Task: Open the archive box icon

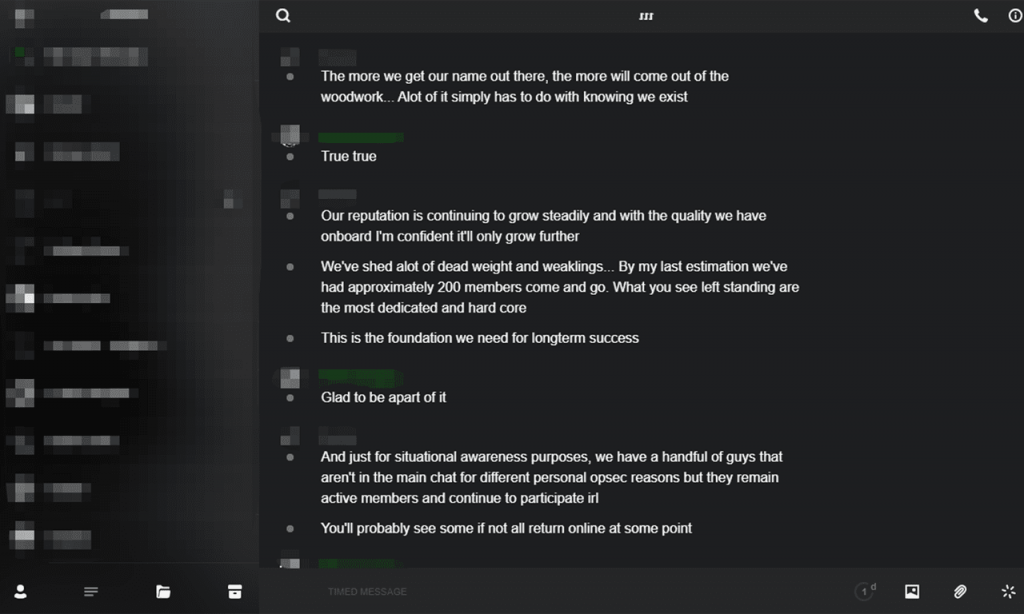Action: [234, 592]
